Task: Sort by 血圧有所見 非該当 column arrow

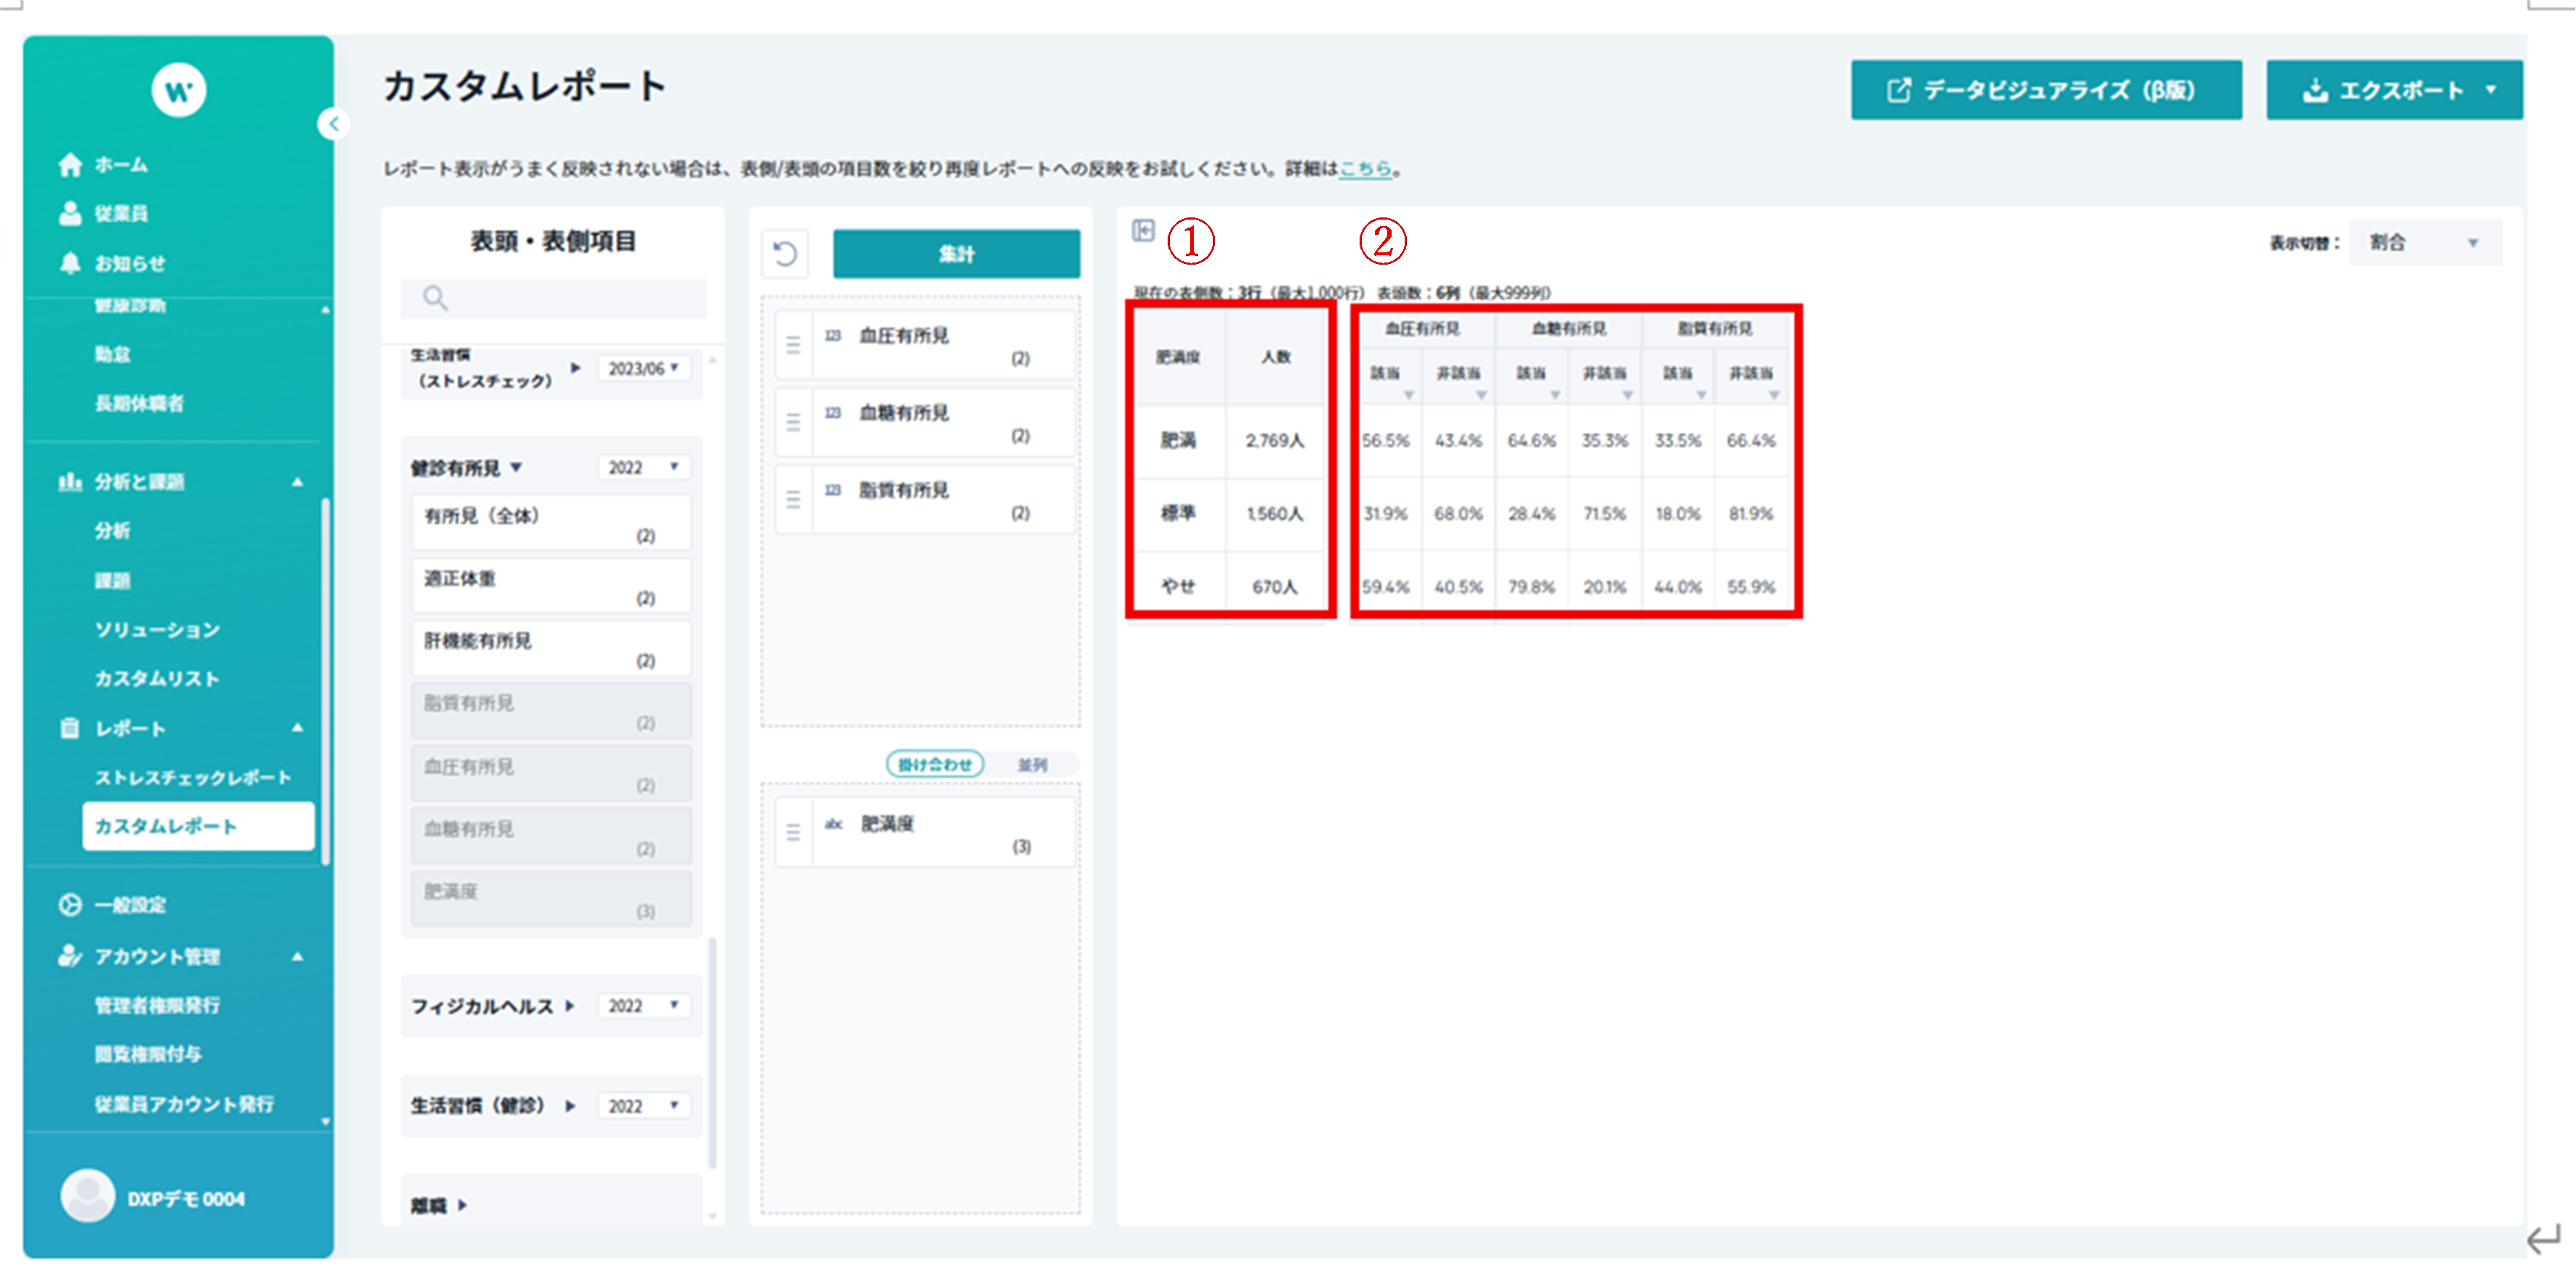Action: point(1481,395)
